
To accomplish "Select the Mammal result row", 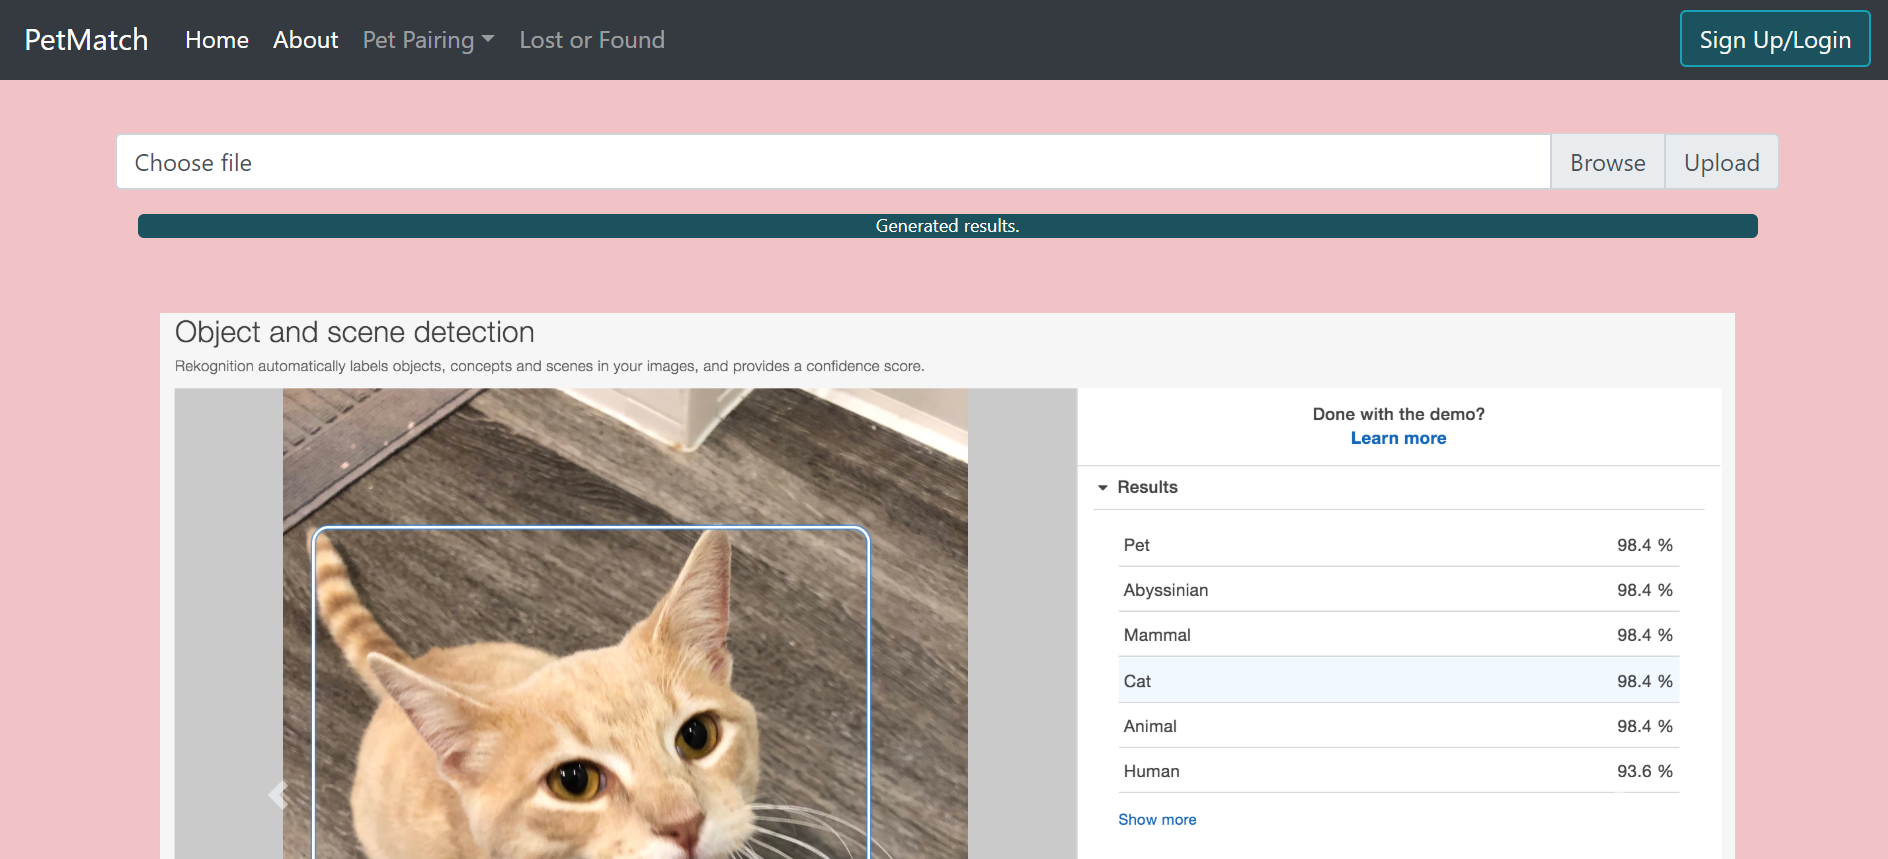I will pos(1398,635).
